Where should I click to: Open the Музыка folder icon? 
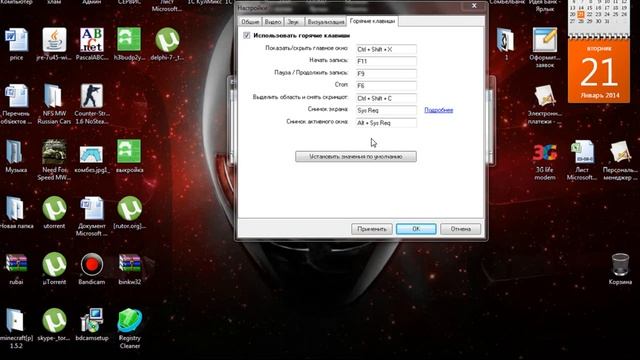16,152
